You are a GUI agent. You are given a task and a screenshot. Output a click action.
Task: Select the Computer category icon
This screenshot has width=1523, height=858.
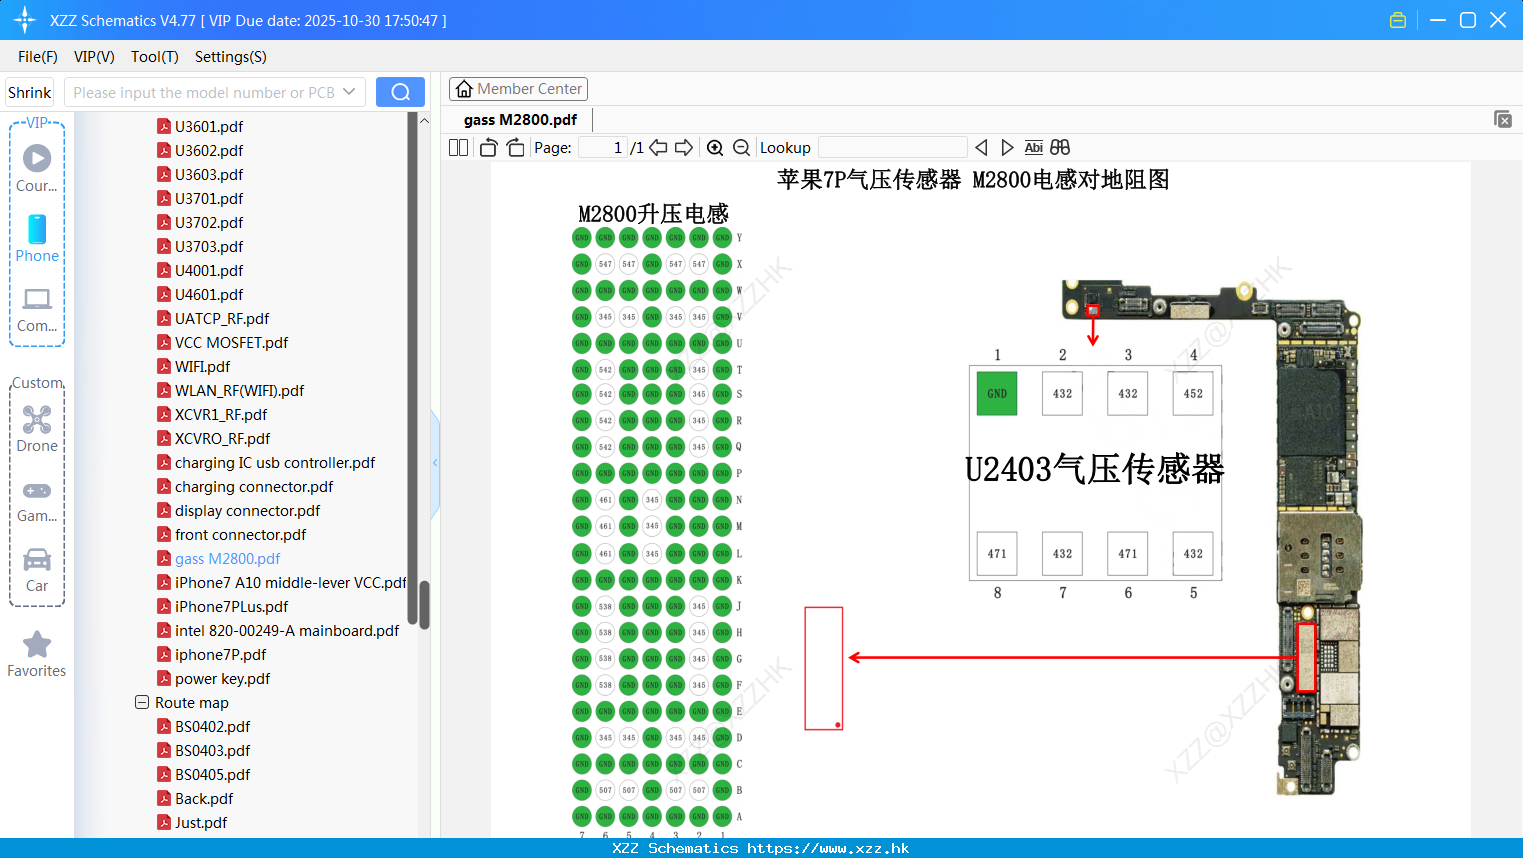tap(37, 309)
